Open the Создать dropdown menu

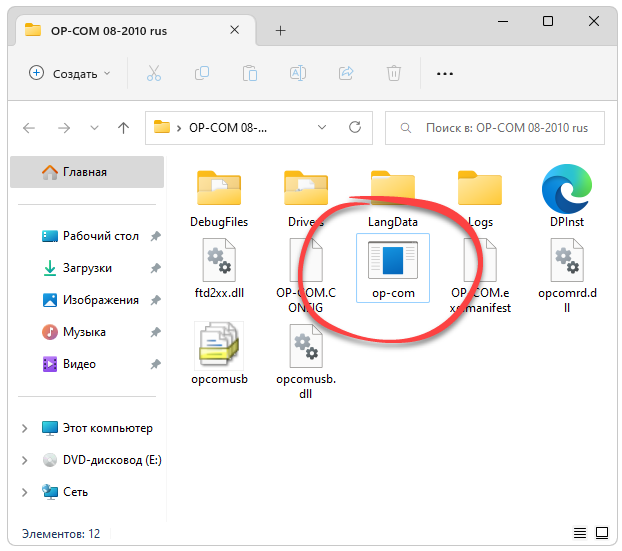click(x=70, y=73)
